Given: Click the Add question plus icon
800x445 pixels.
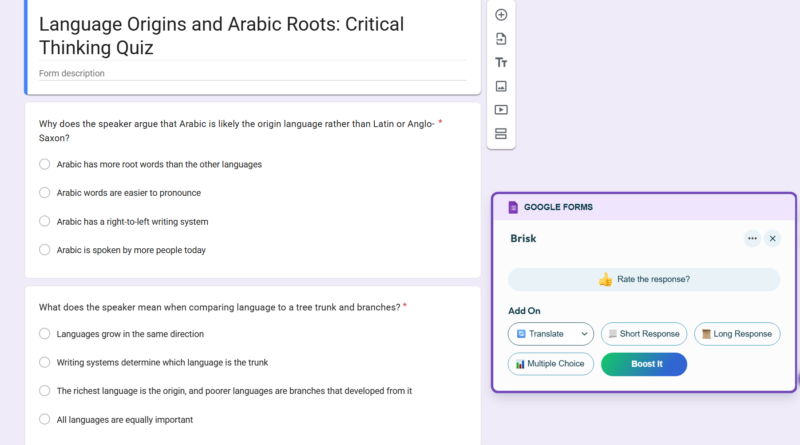Looking at the screenshot, I should (501, 15).
